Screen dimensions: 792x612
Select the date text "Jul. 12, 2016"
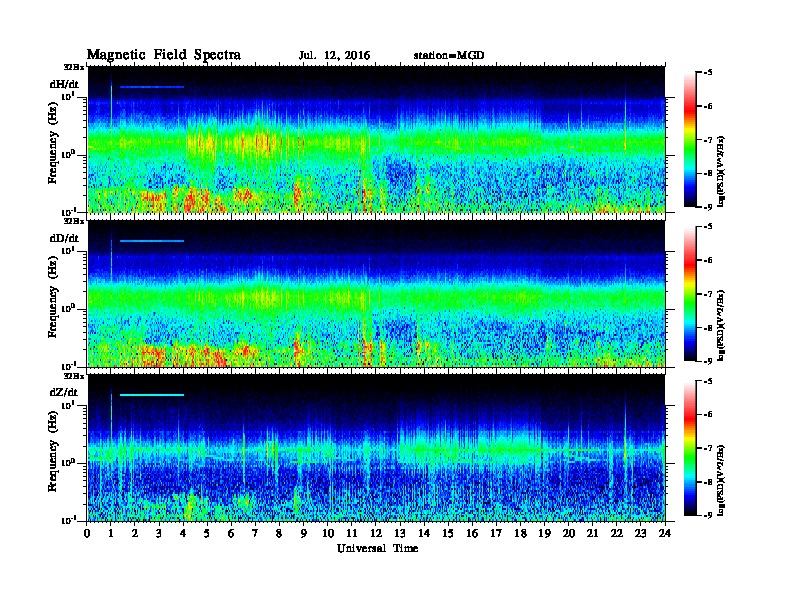pos(334,56)
